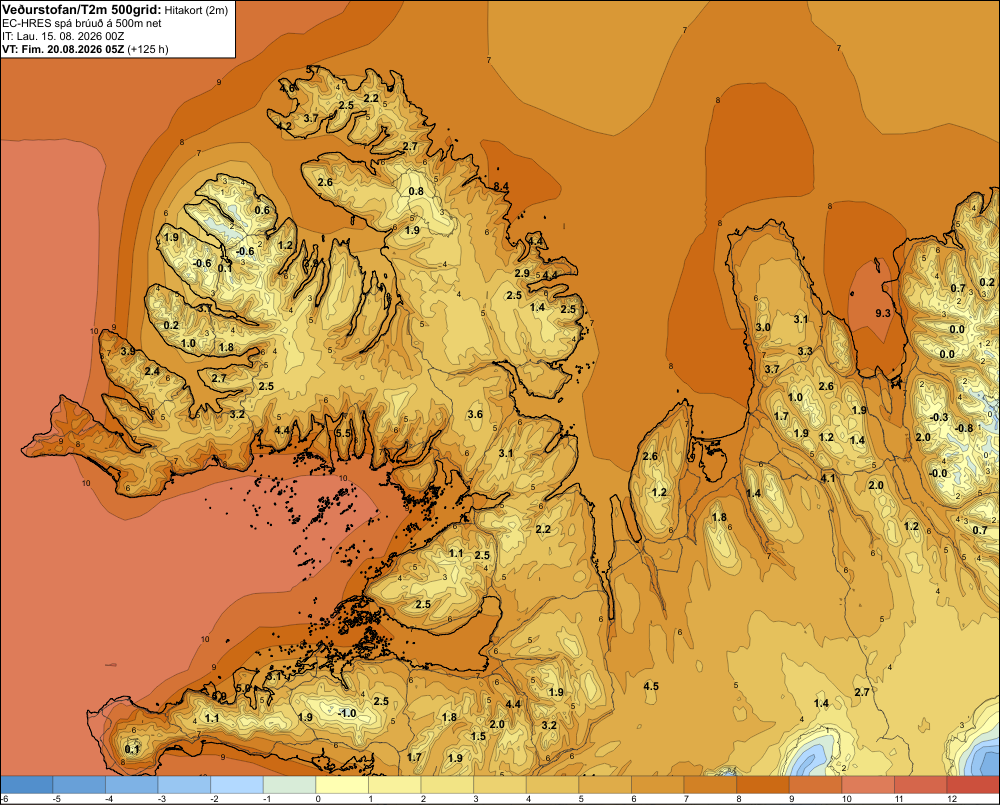This screenshot has height=805, width=1000.
Task: Click the "-3" label on the legend scale
Action: pyautogui.click(x=162, y=799)
